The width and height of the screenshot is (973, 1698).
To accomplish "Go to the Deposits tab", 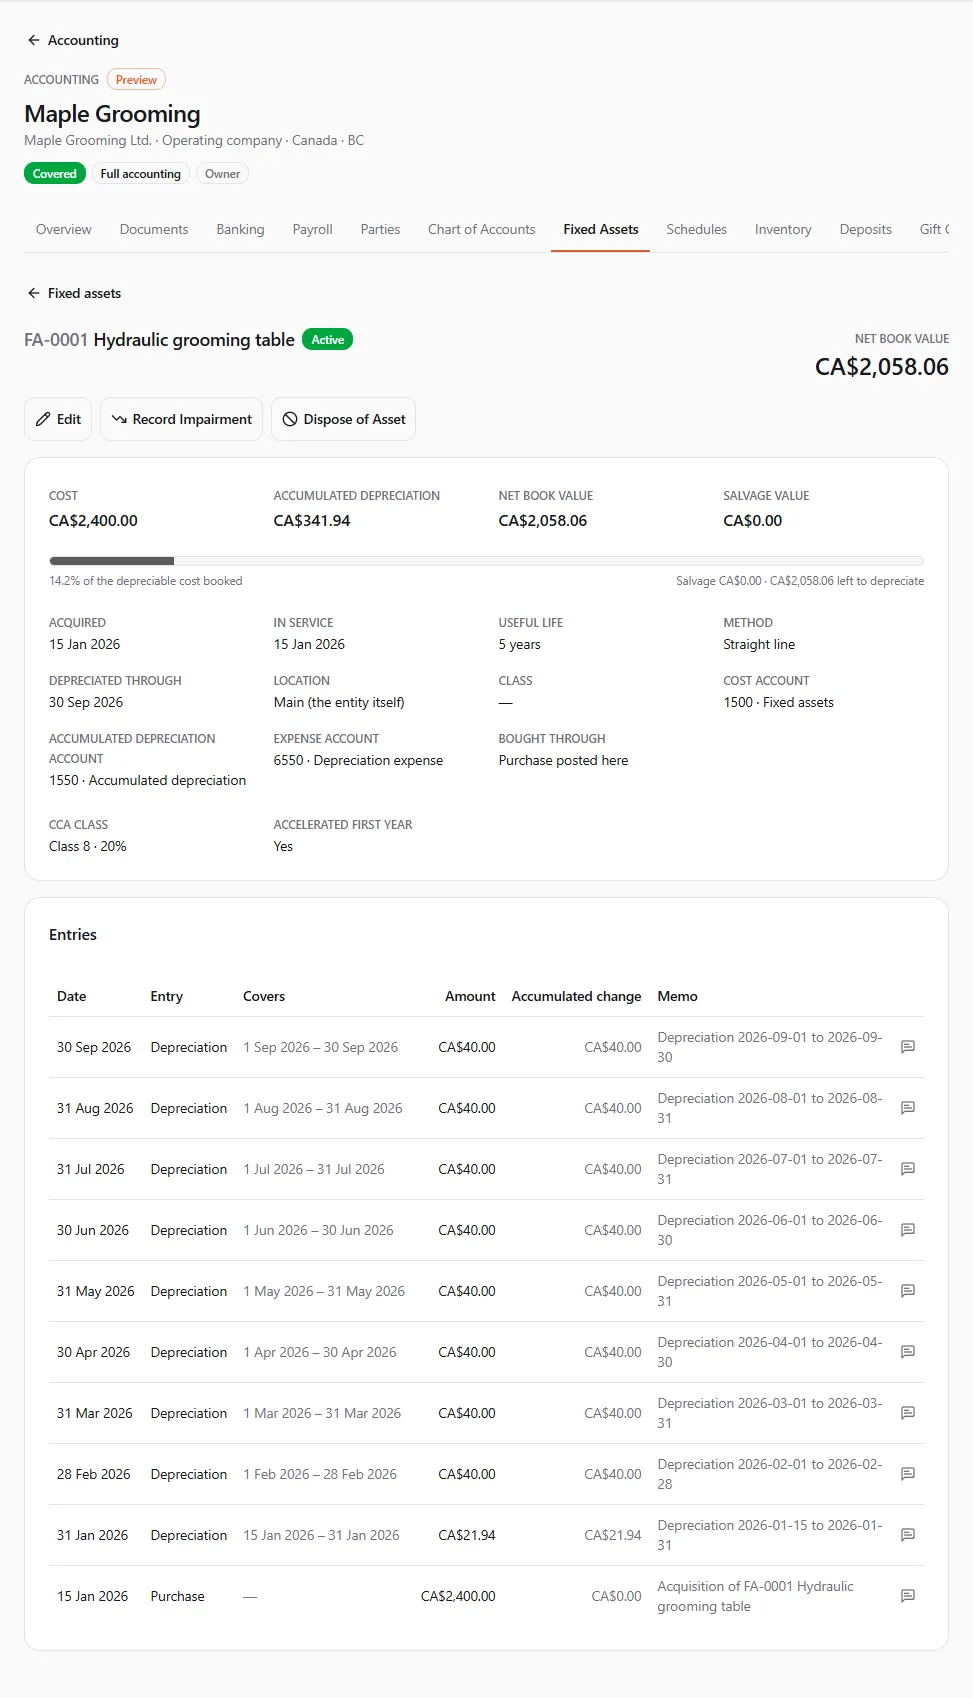I will coord(866,229).
